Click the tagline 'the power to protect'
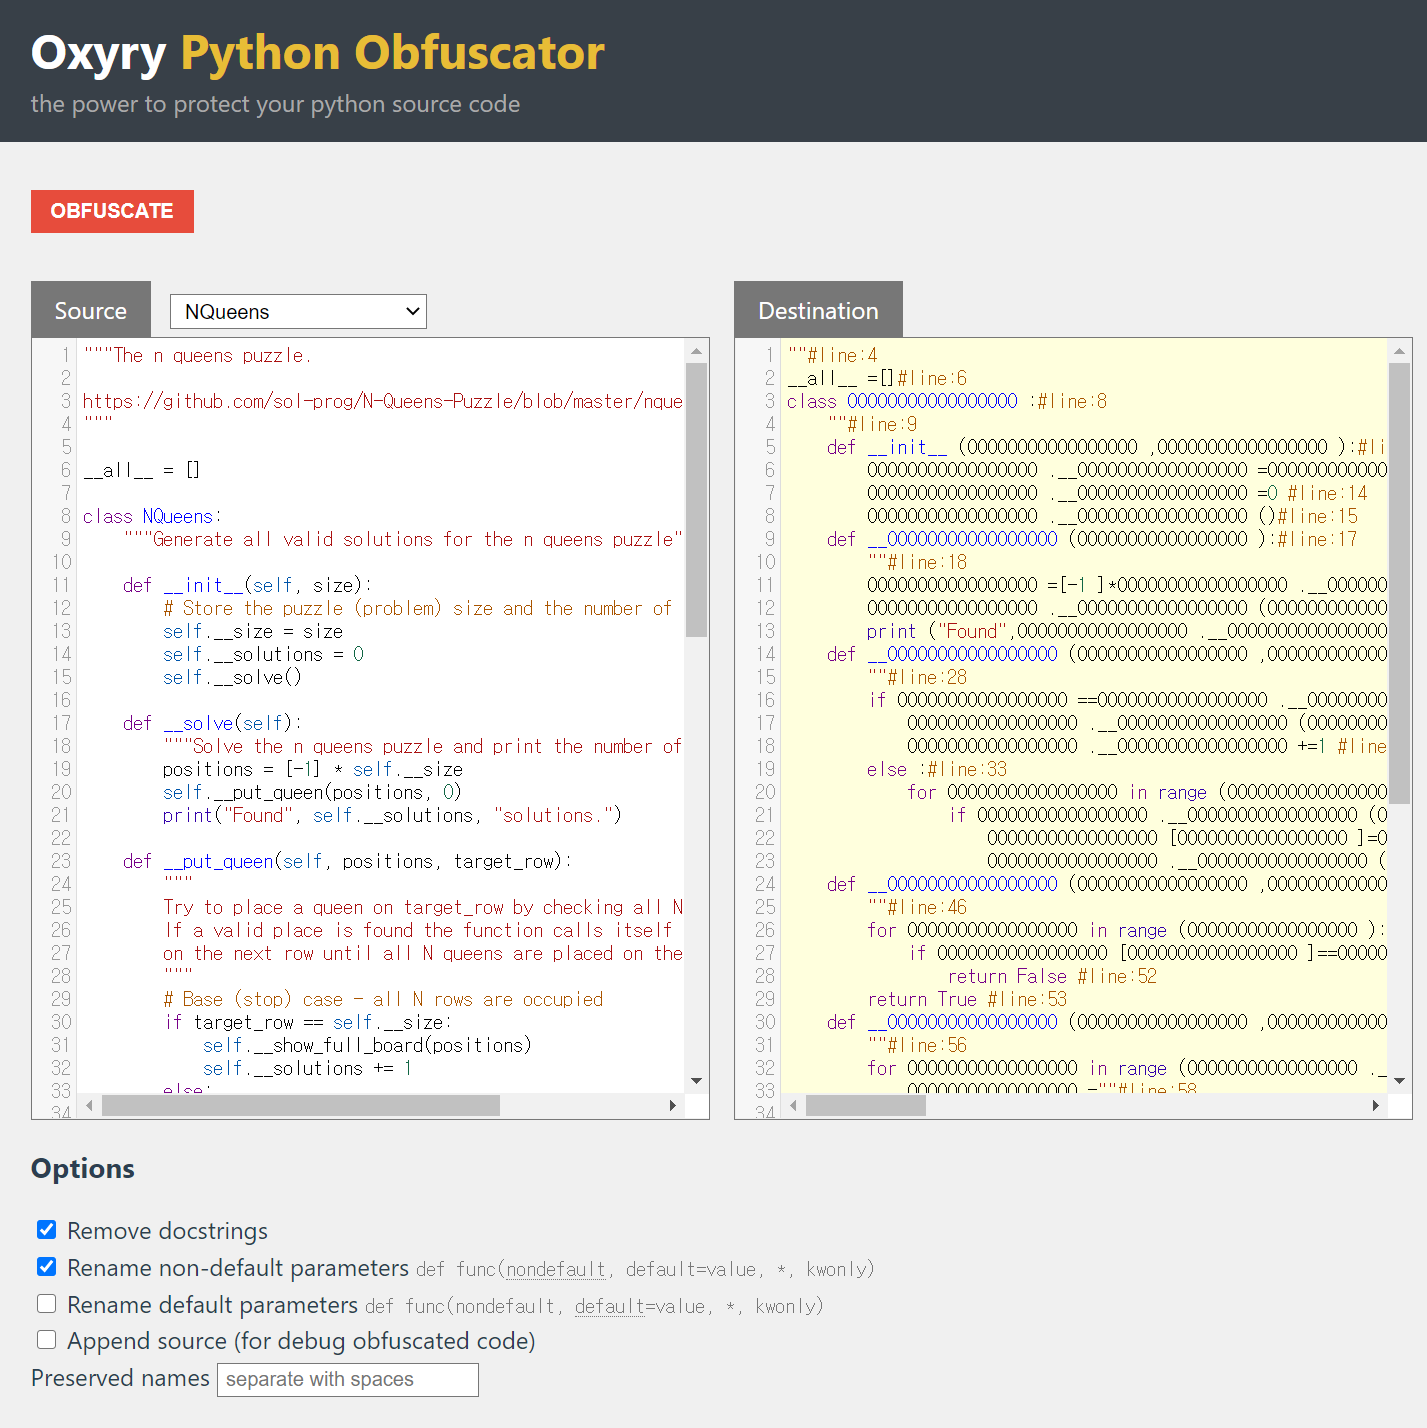The height and width of the screenshot is (1428, 1427). click(x=275, y=104)
